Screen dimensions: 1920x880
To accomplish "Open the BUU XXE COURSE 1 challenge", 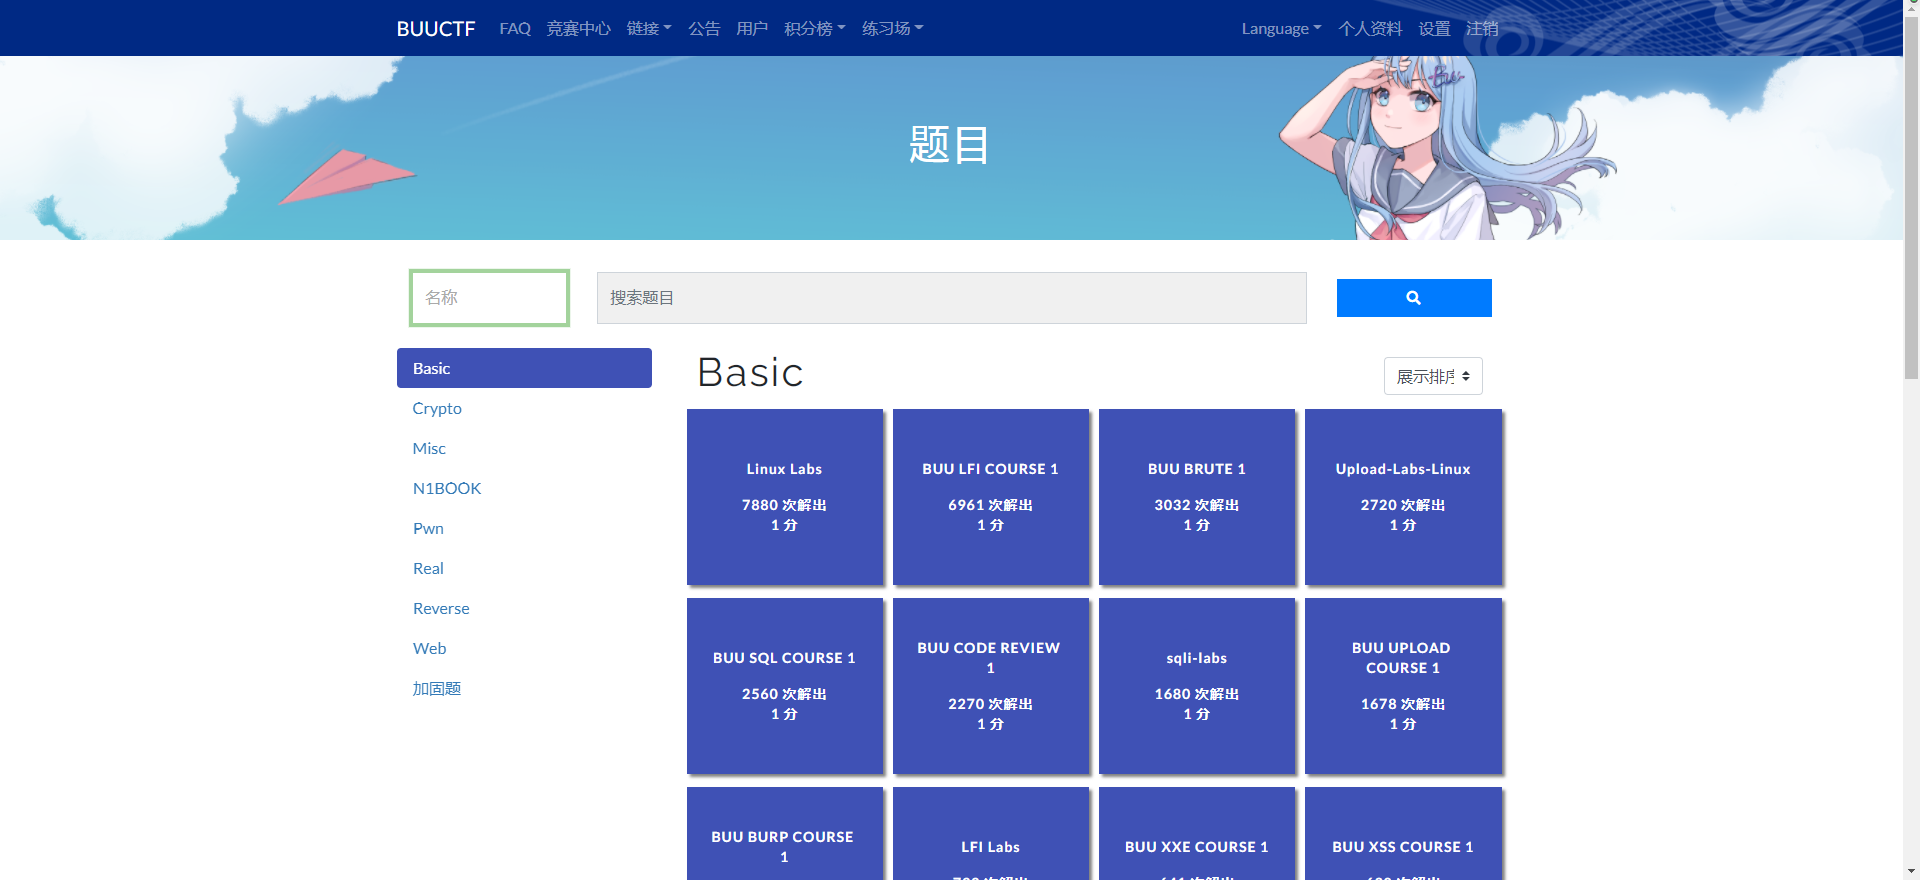I will pyautogui.click(x=1197, y=834).
